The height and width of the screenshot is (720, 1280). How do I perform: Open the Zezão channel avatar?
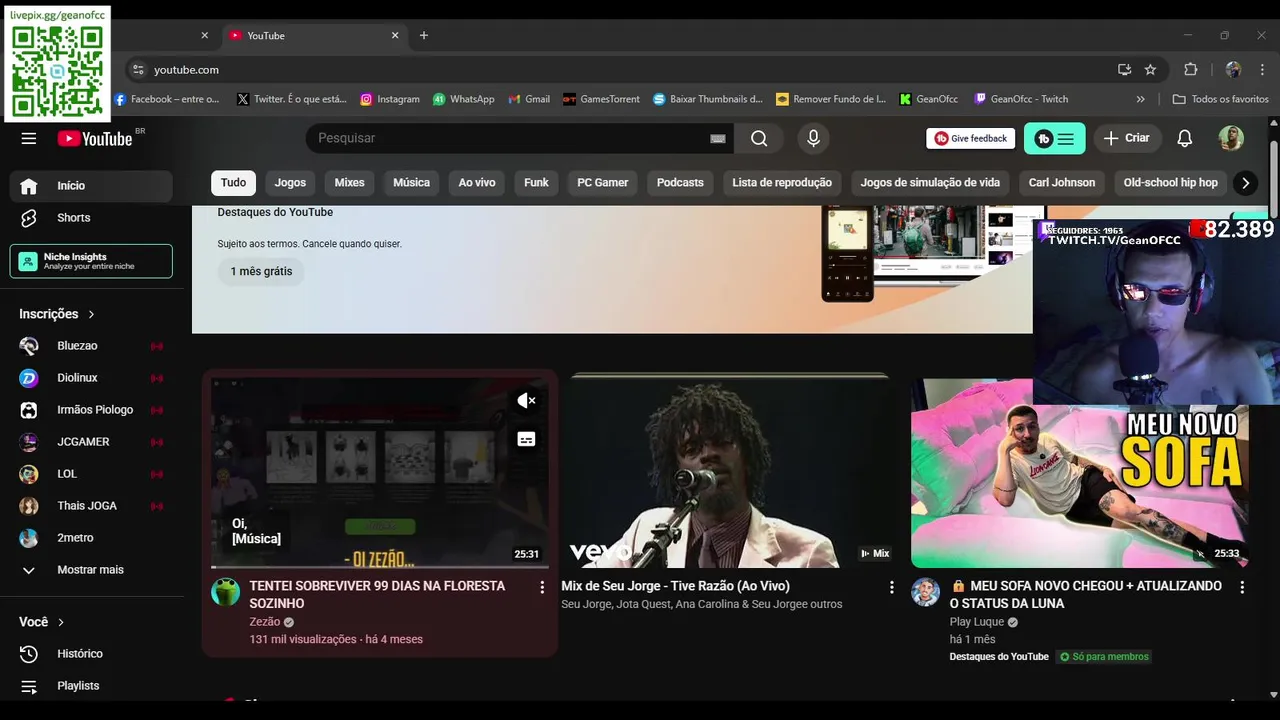coord(226,591)
